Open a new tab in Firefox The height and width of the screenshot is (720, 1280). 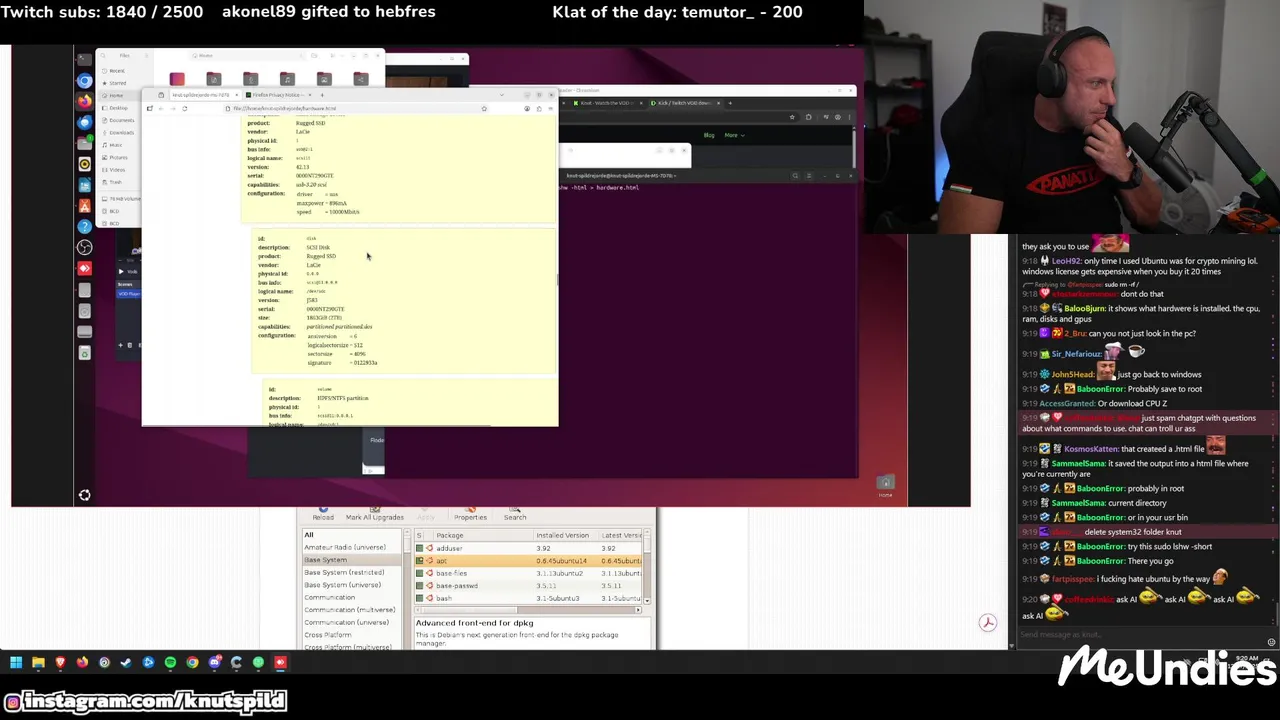pyautogui.click(x=322, y=95)
